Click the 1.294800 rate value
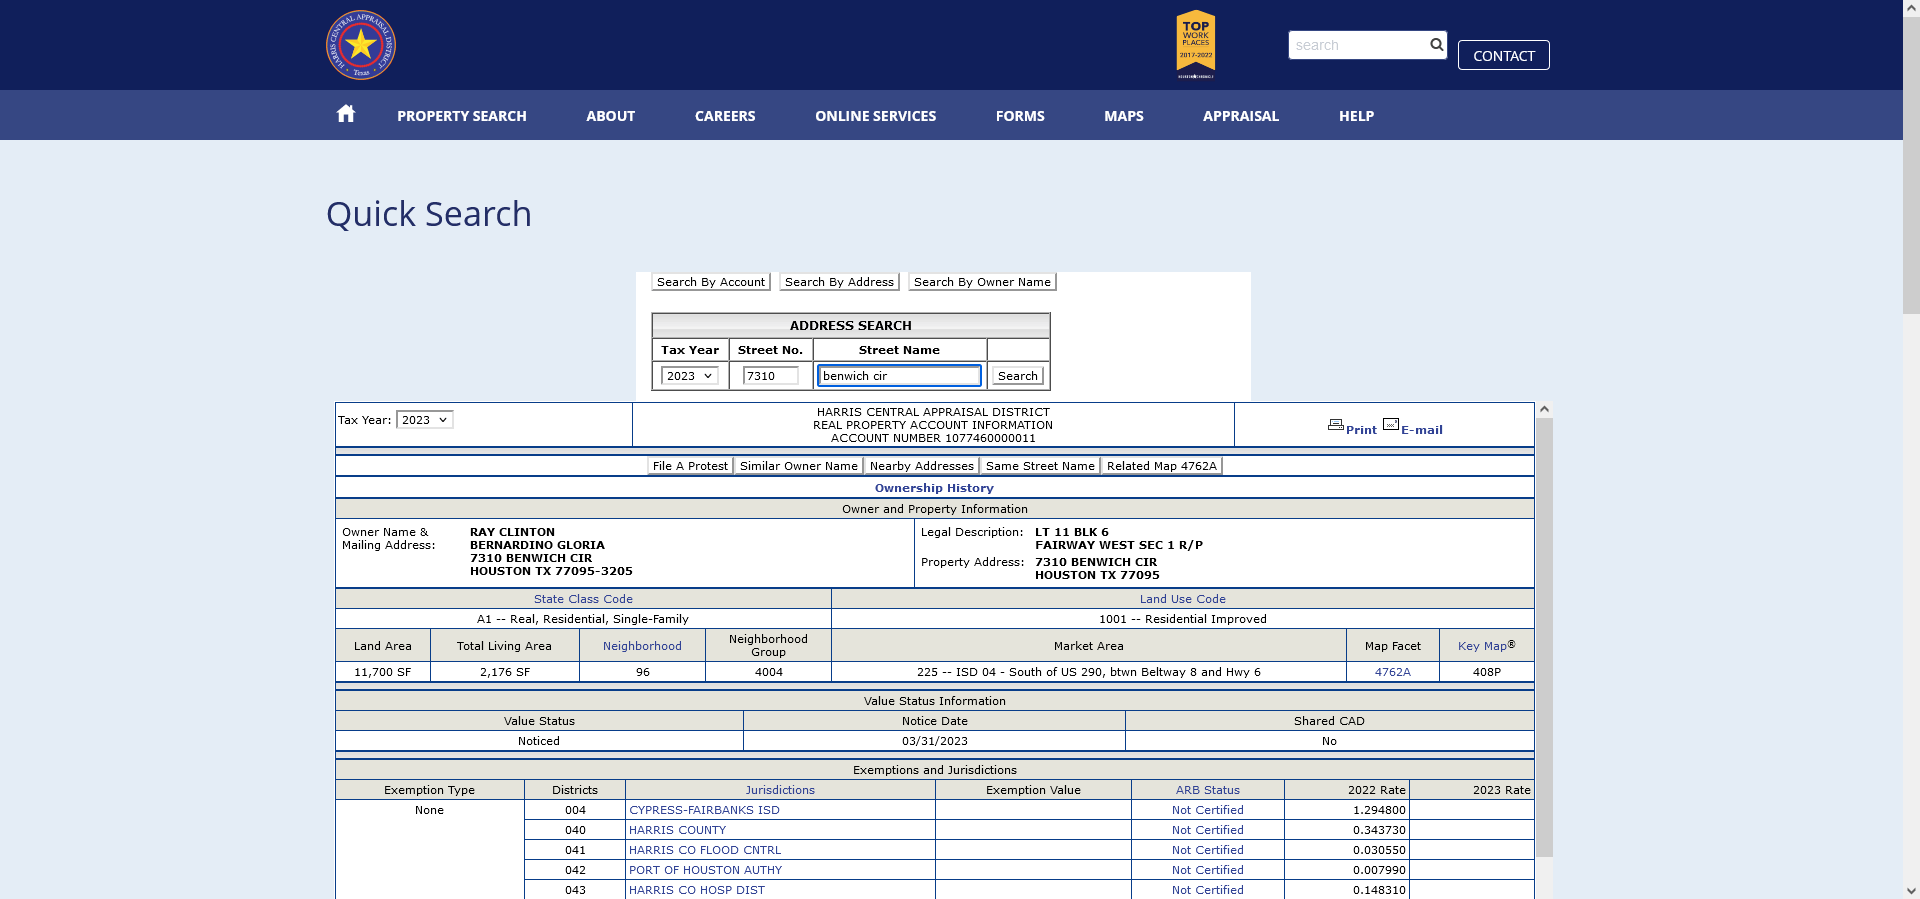1920x899 pixels. [1379, 810]
